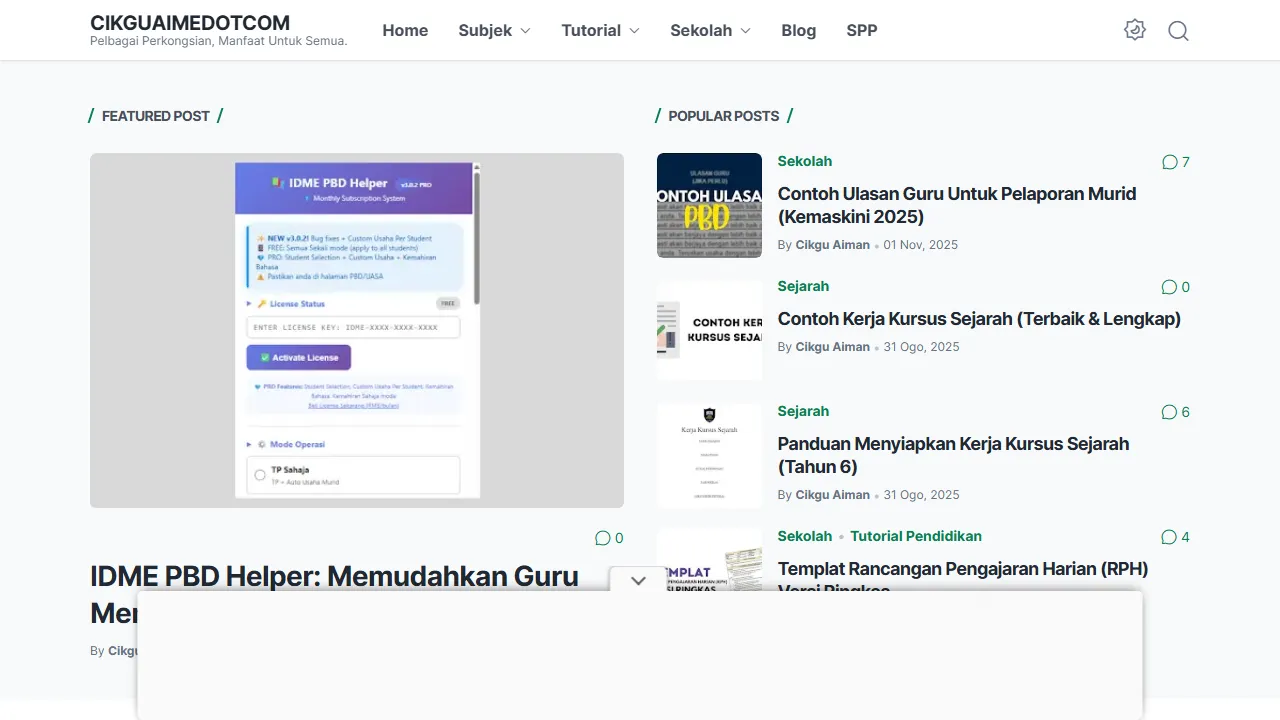Click the Contoh Ulasan Guru post thumbnail

(709, 205)
